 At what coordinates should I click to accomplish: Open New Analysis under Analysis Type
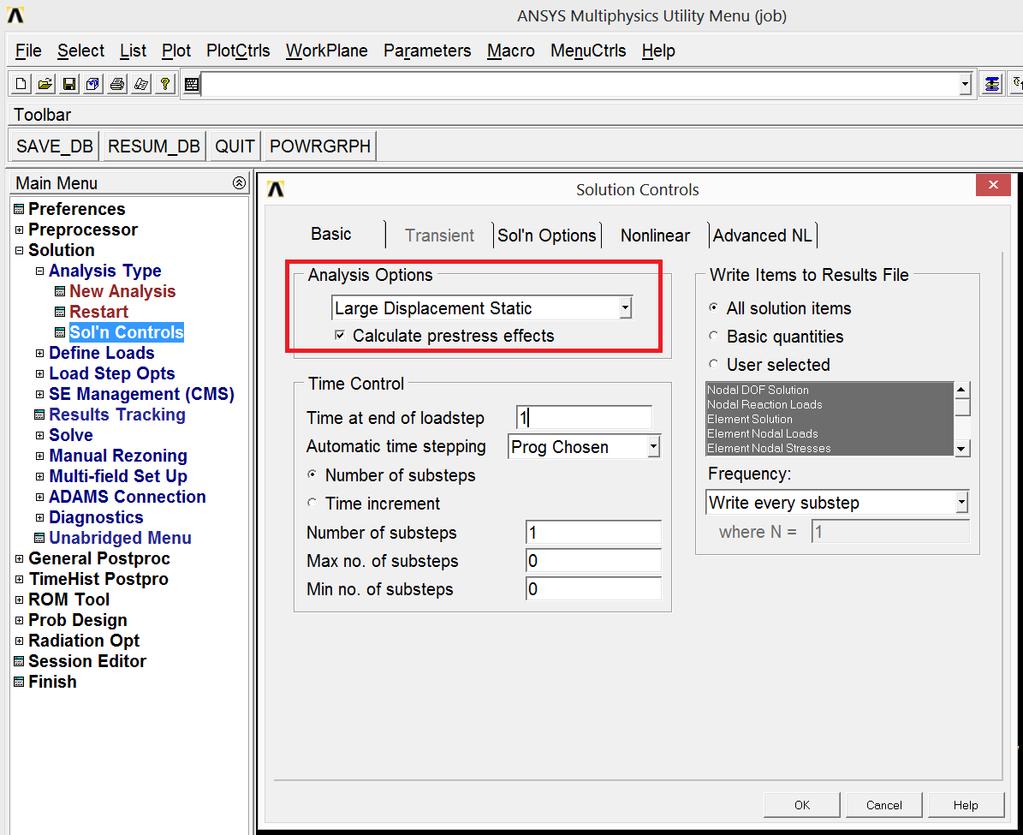[122, 291]
